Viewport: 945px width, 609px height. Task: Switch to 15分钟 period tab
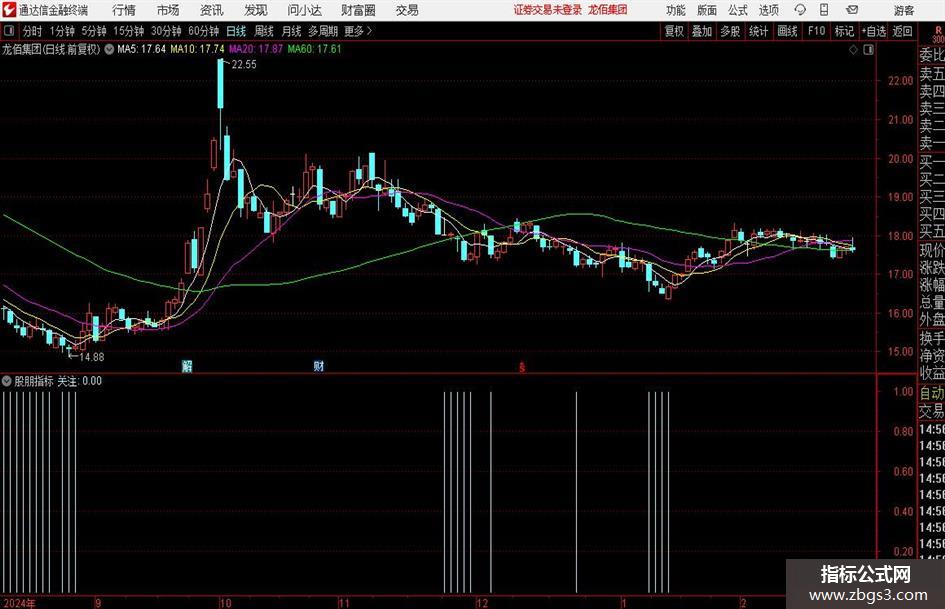point(129,31)
